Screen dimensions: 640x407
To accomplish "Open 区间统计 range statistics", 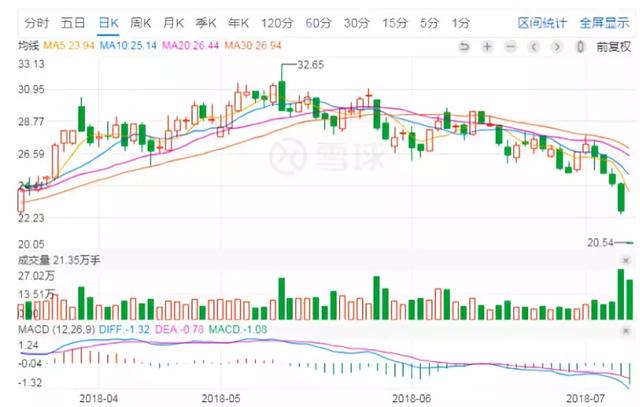I will tap(542, 23).
